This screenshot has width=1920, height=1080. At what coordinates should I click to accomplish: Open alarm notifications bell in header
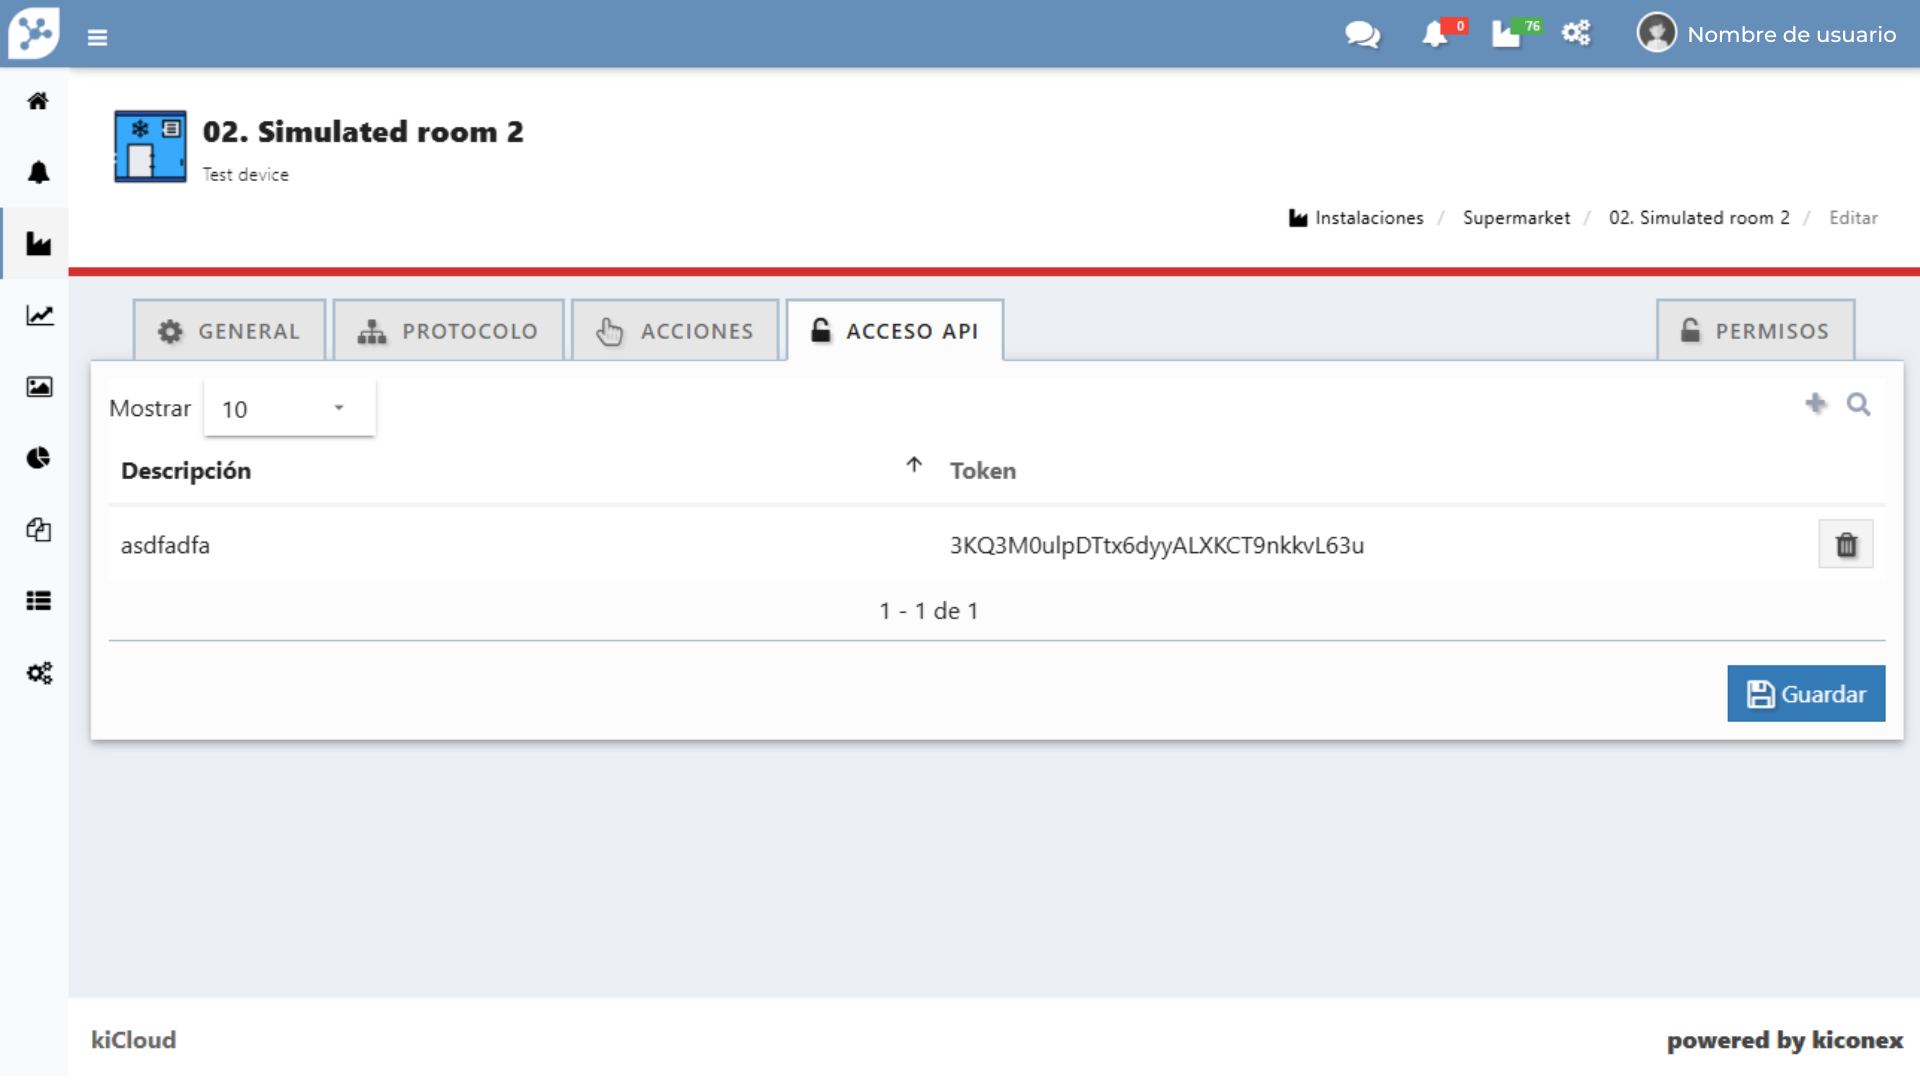(1436, 35)
